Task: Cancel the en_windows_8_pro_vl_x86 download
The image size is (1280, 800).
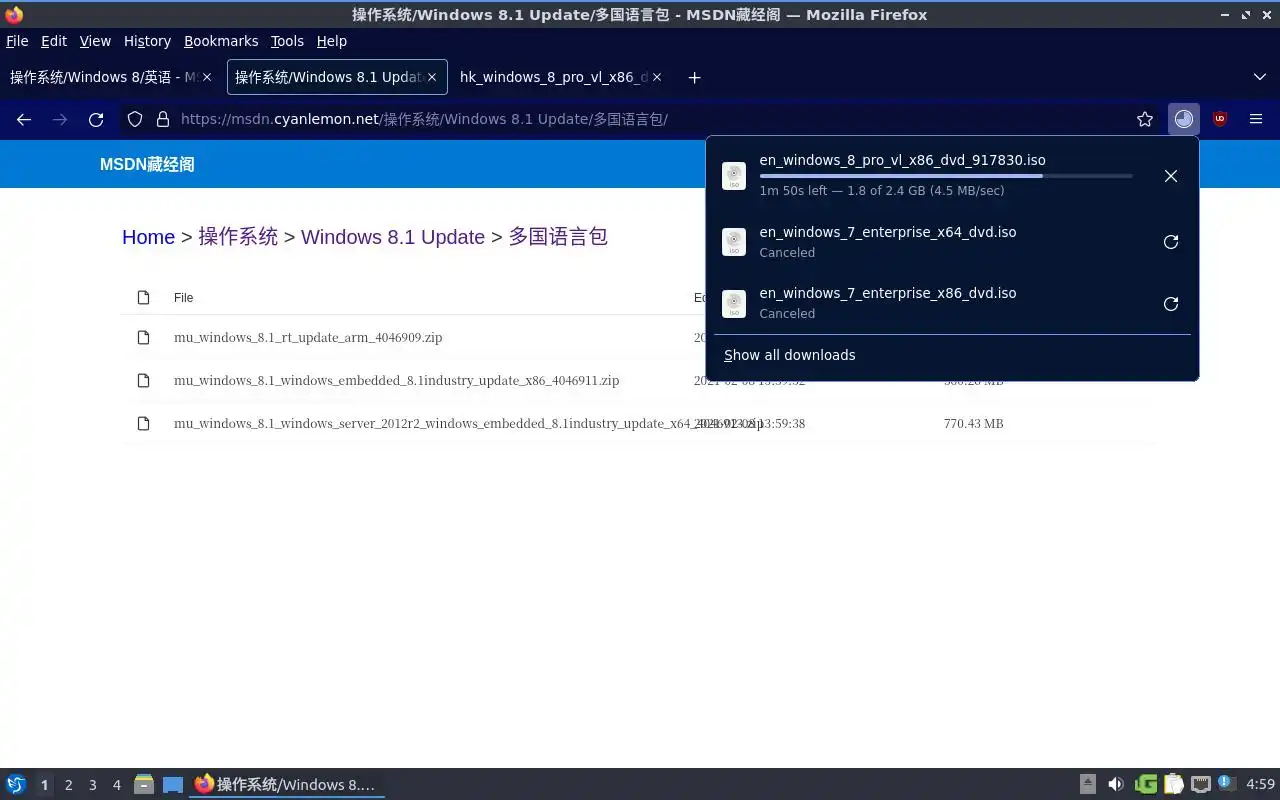Action: click(1171, 176)
